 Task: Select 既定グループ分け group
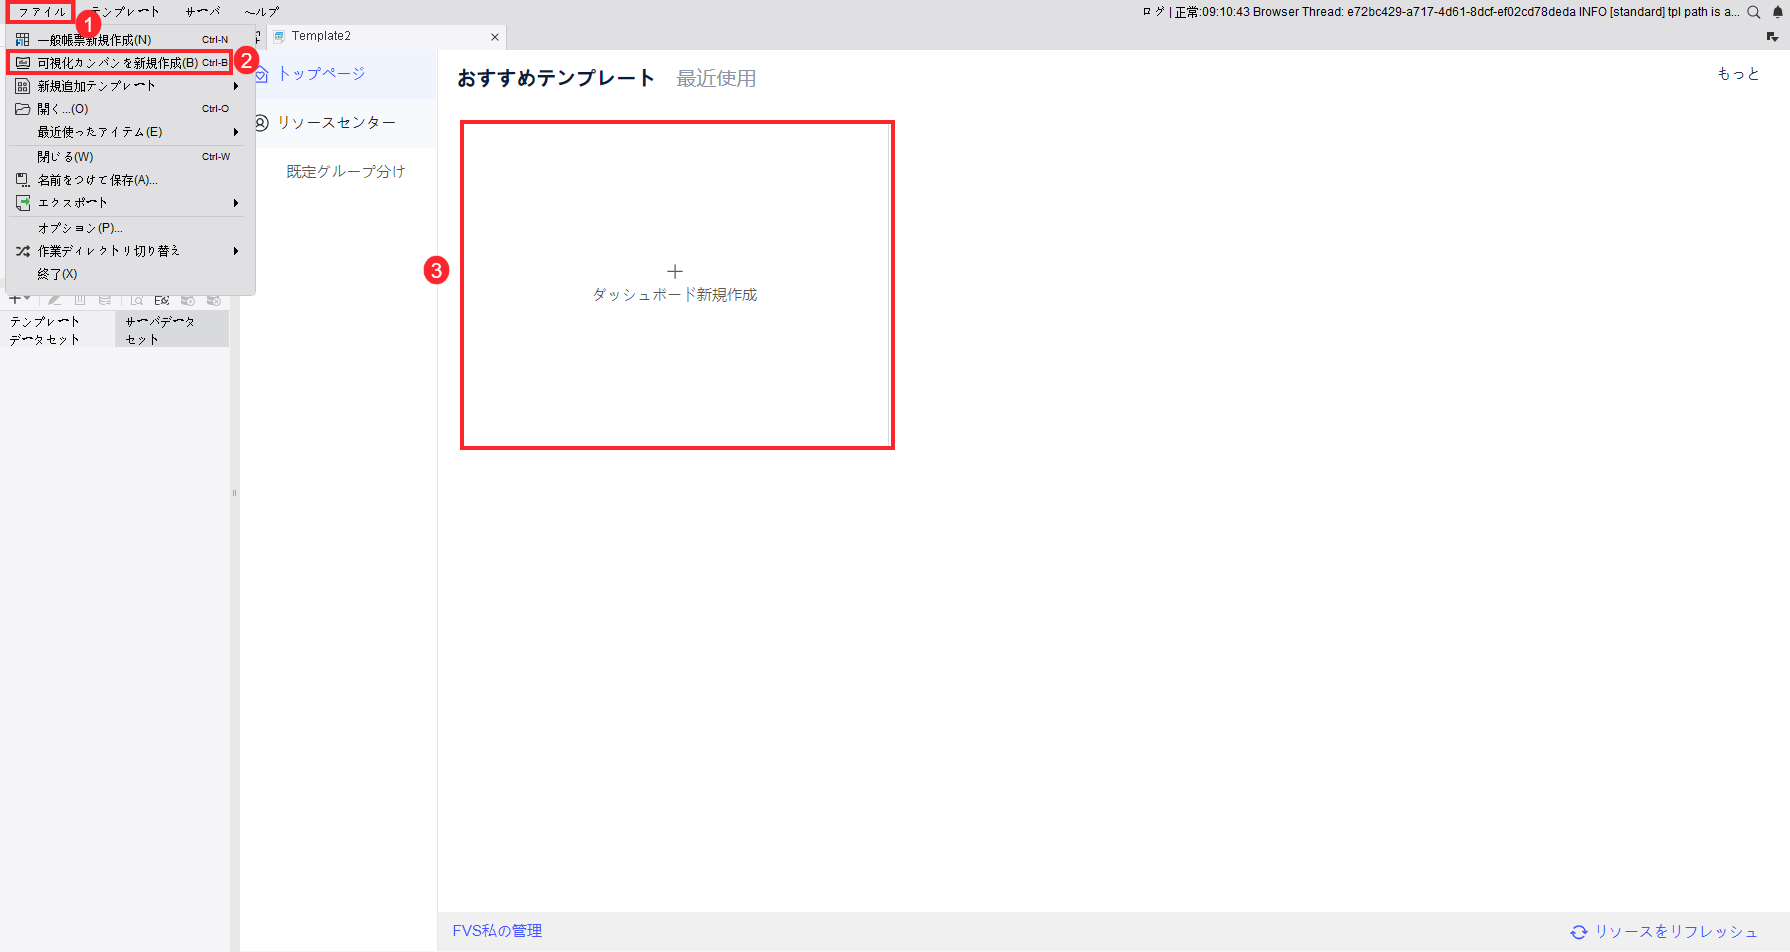[x=346, y=172]
